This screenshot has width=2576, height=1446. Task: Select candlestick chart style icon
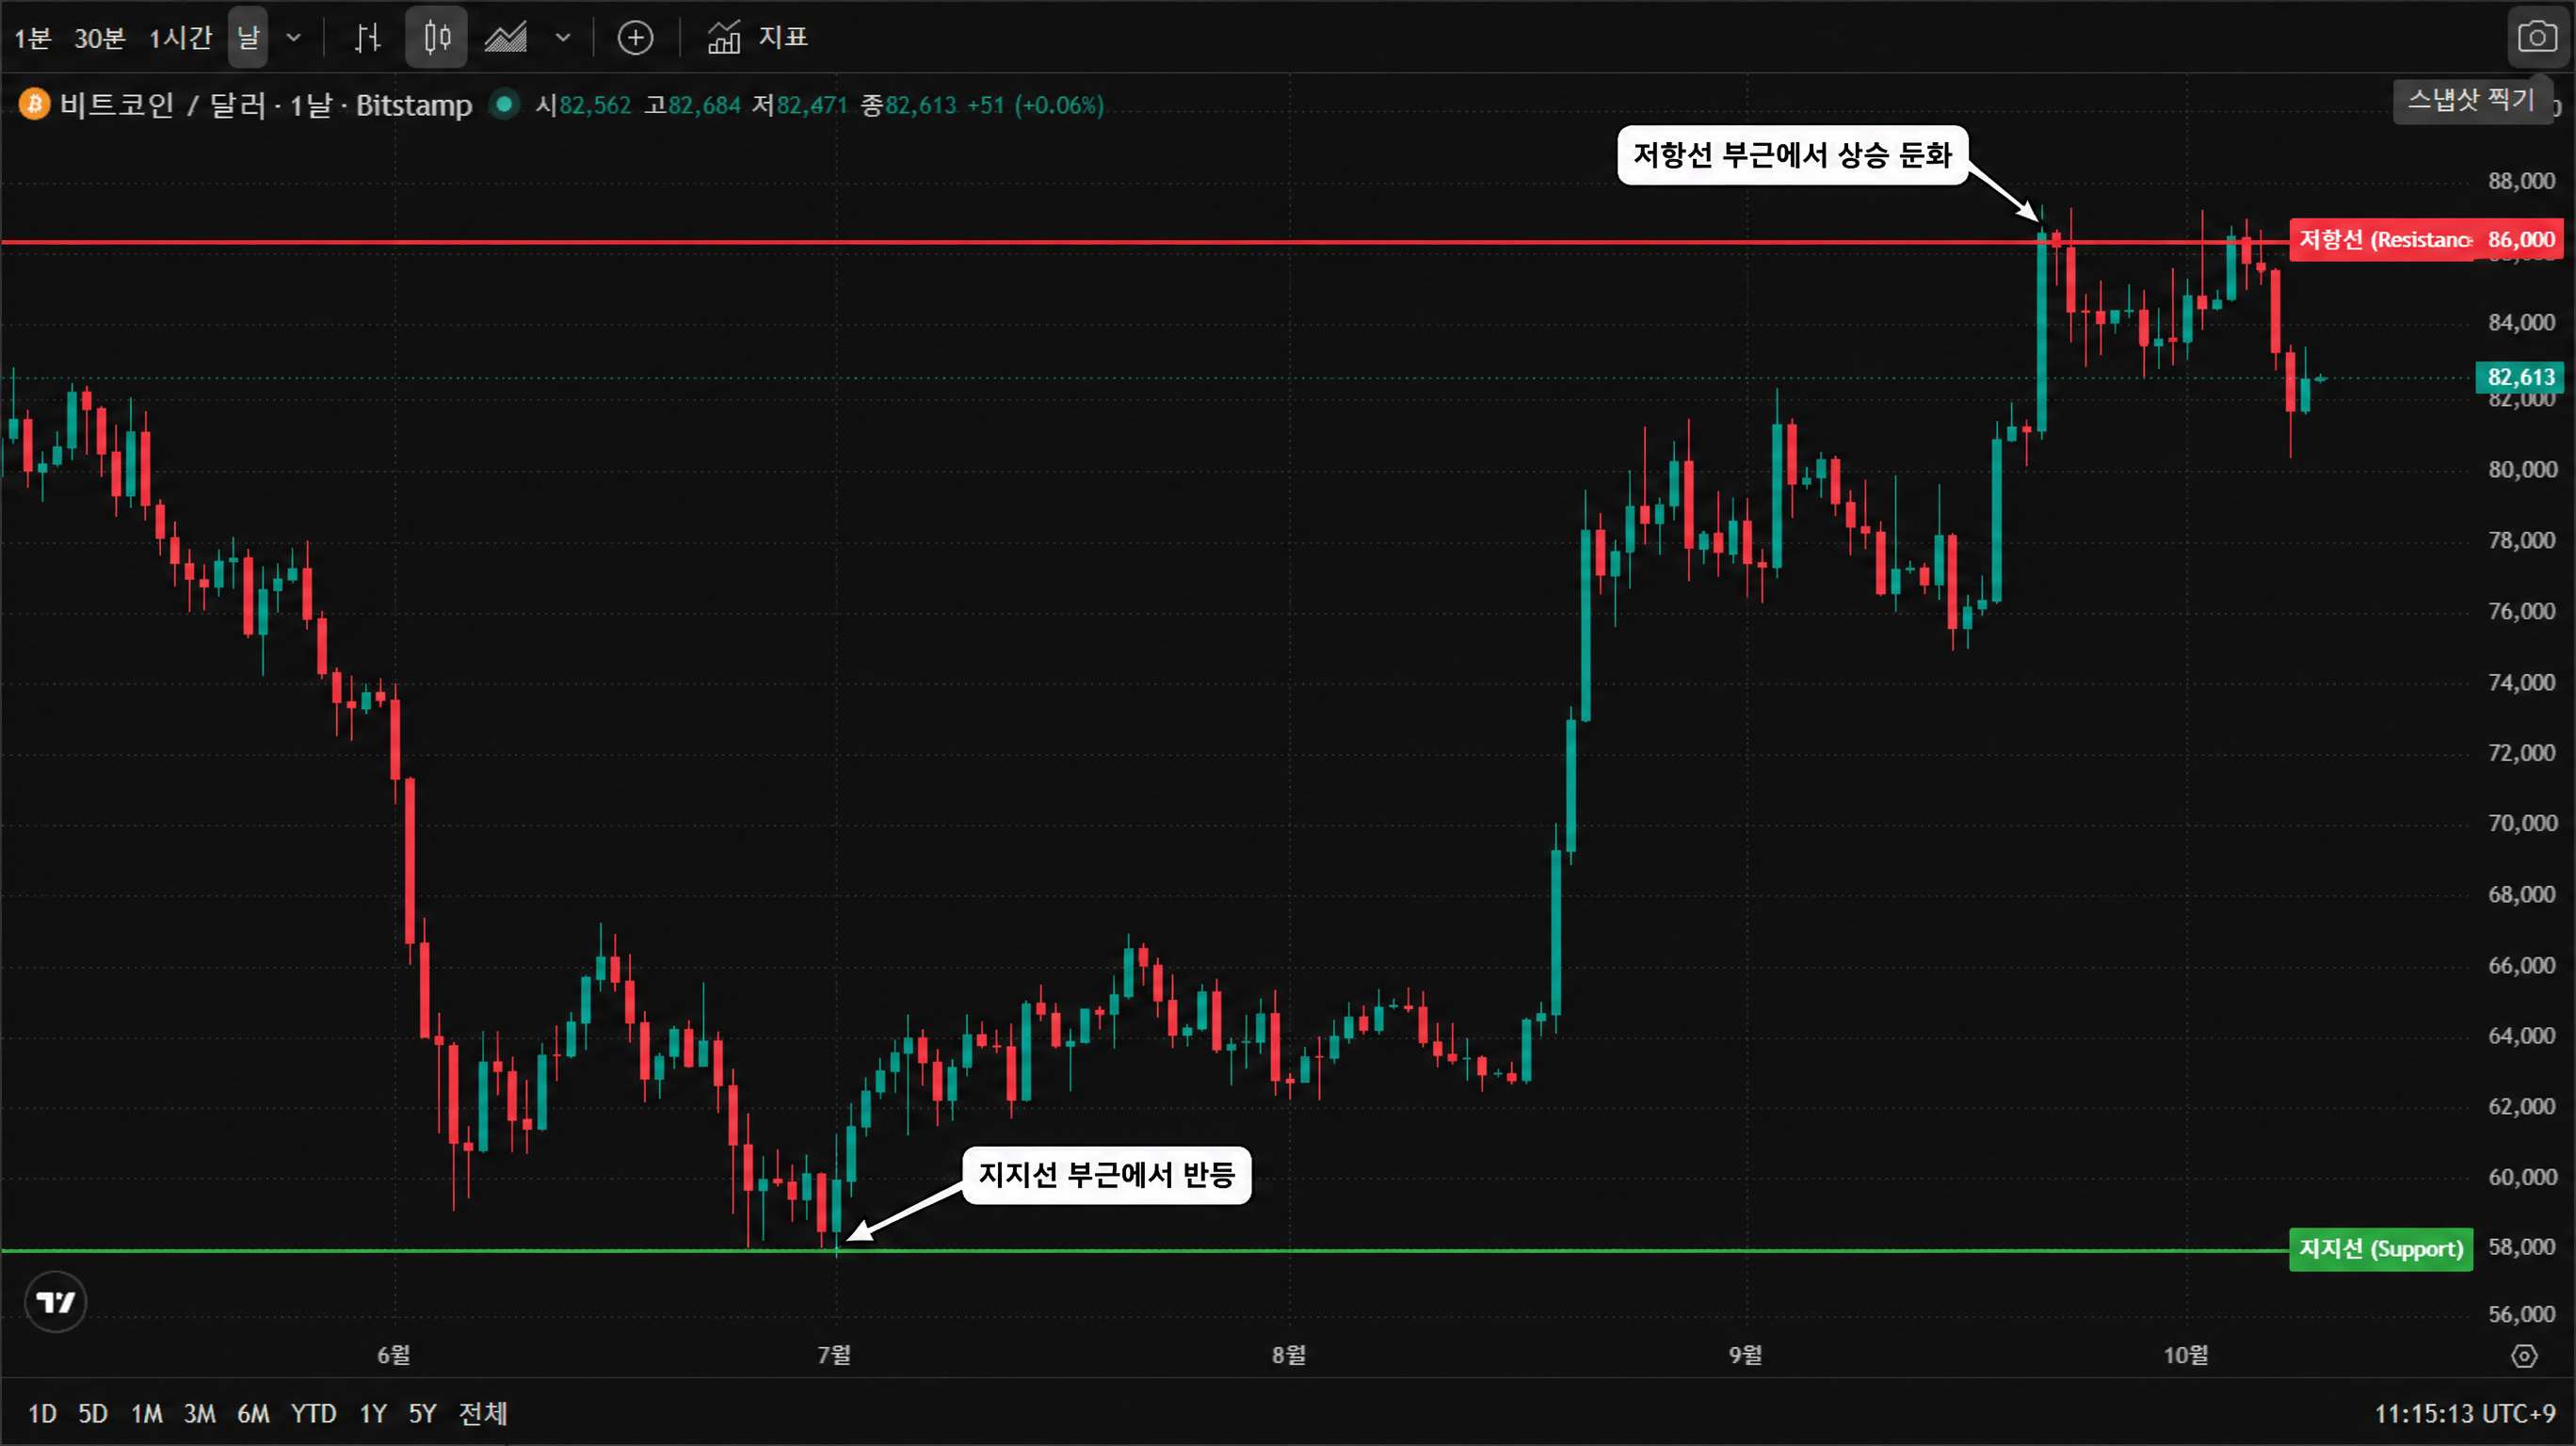(x=436, y=38)
